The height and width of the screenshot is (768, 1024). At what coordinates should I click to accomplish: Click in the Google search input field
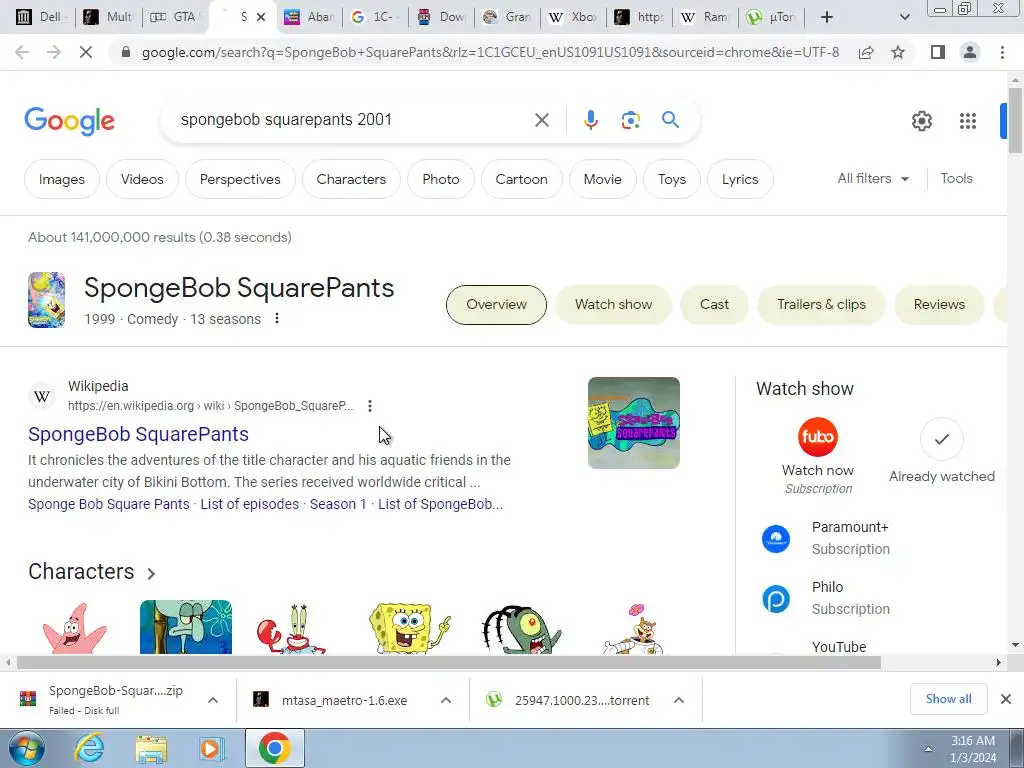(x=353, y=120)
